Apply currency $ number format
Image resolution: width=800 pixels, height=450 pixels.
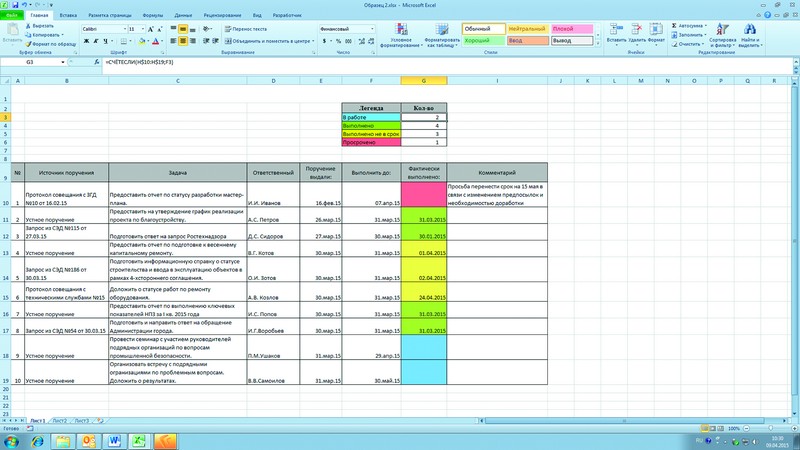(324, 41)
